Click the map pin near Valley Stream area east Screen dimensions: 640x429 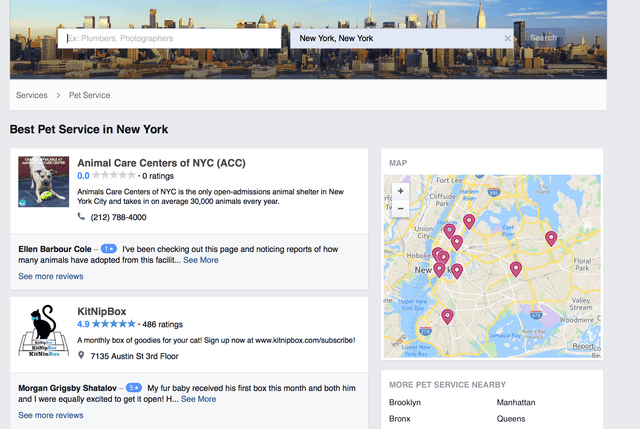551,238
